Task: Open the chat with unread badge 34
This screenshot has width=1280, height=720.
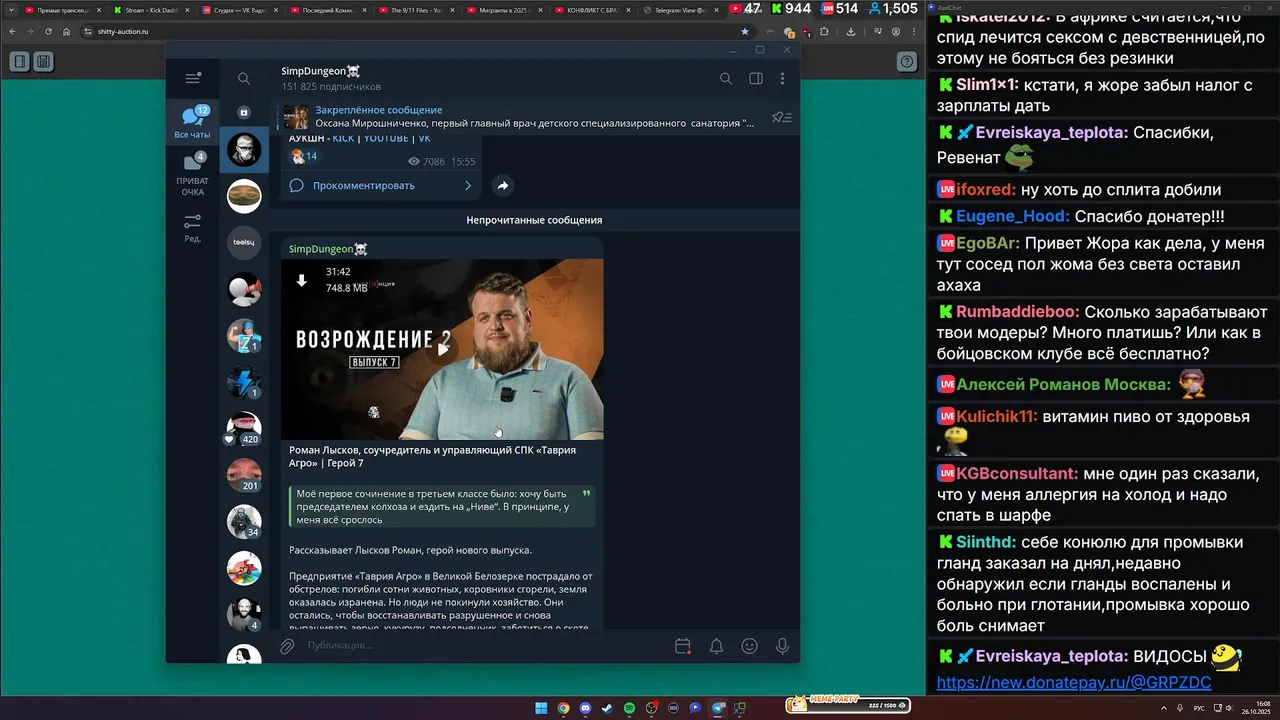Action: pyautogui.click(x=244, y=521)
